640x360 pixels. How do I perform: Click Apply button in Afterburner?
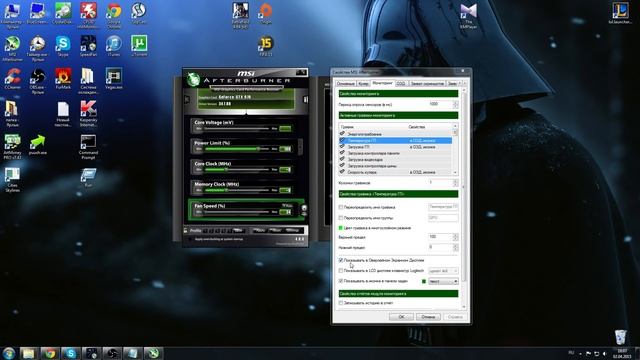click(259, 231)
